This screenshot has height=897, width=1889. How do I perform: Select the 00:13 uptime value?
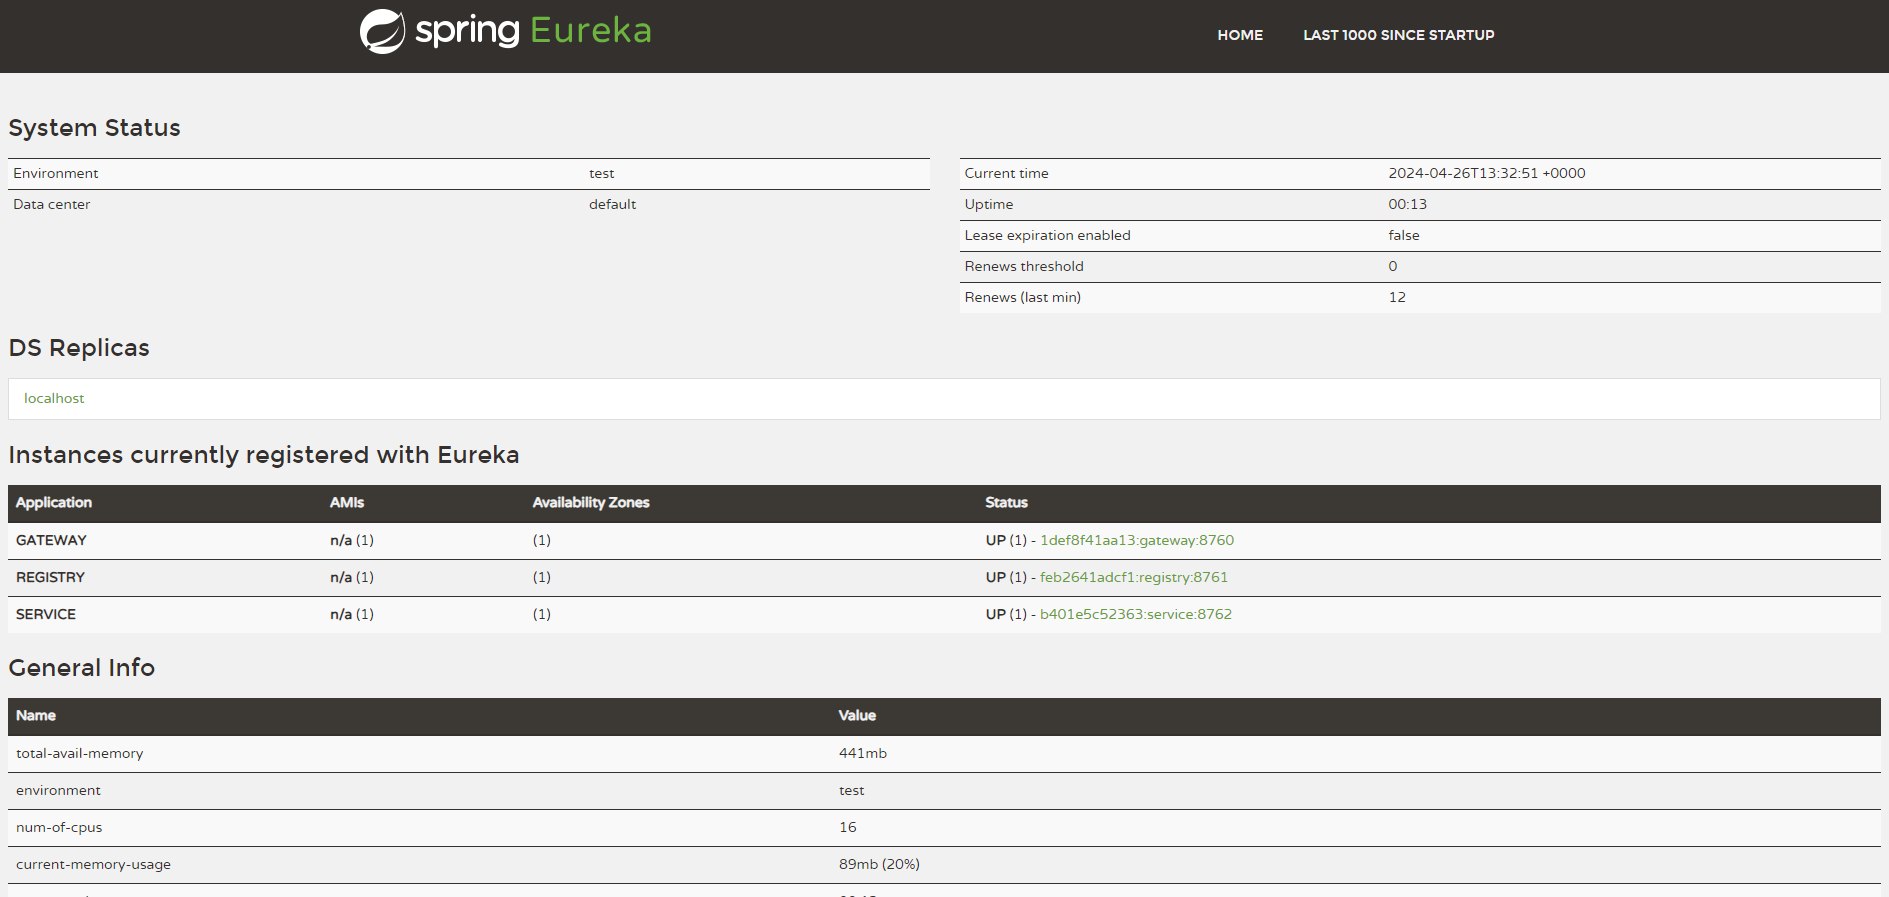tap(1407, 204)
